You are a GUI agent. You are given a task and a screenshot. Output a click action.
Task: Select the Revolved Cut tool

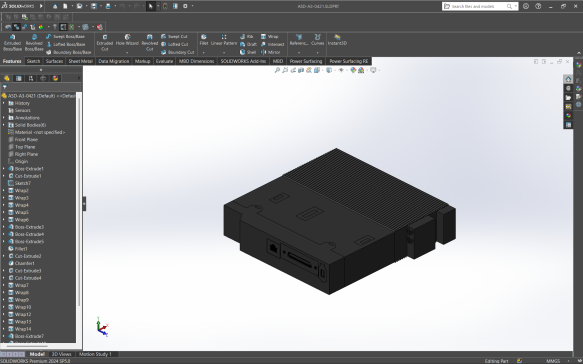(x=149, y=43)
